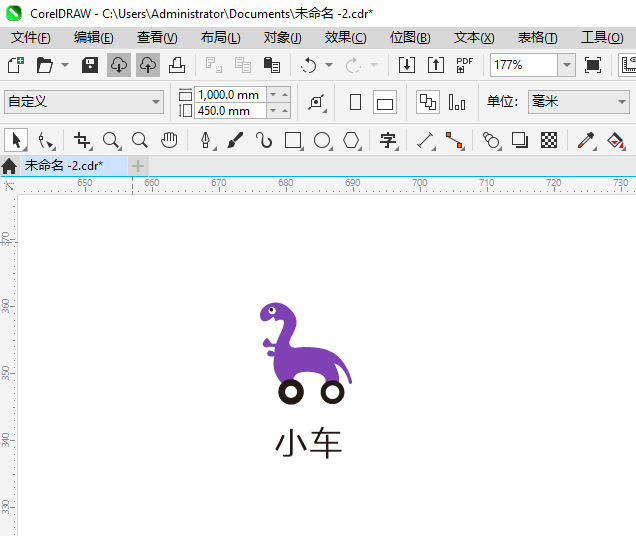Click the Save floppy disk icon
636x536 pixels.
(90, 65)
